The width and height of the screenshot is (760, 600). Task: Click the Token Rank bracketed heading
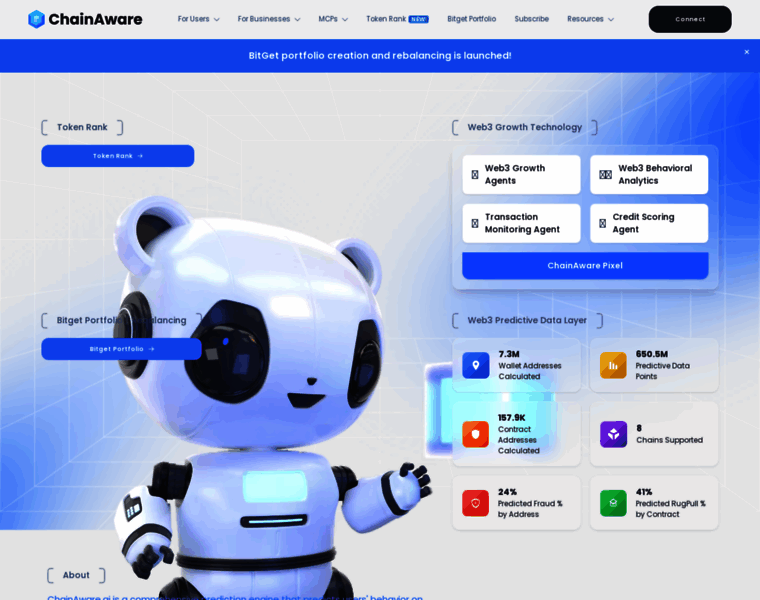click(x=82, y=127)
